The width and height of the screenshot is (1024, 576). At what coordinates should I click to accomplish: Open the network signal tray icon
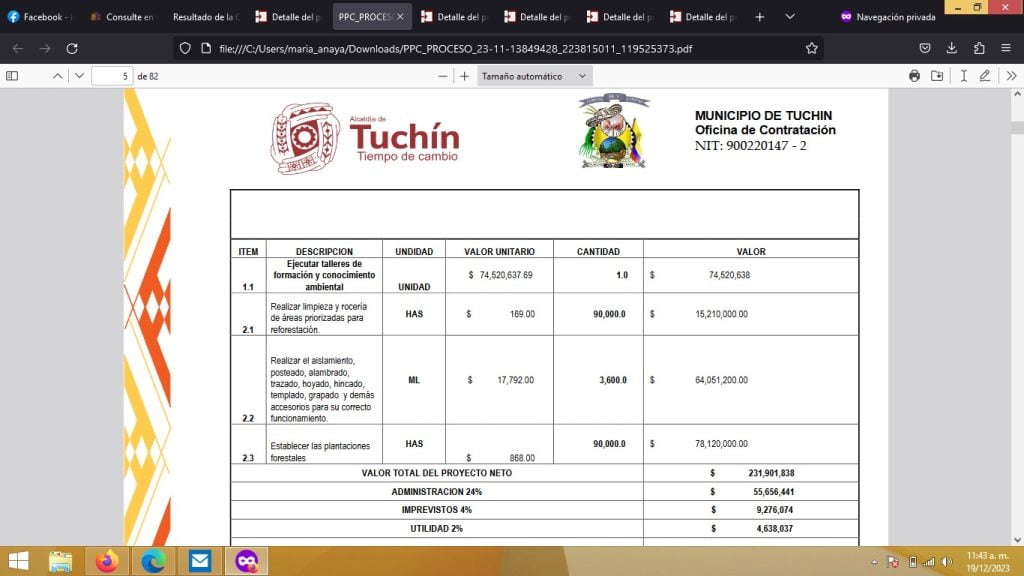coord(929,562)
